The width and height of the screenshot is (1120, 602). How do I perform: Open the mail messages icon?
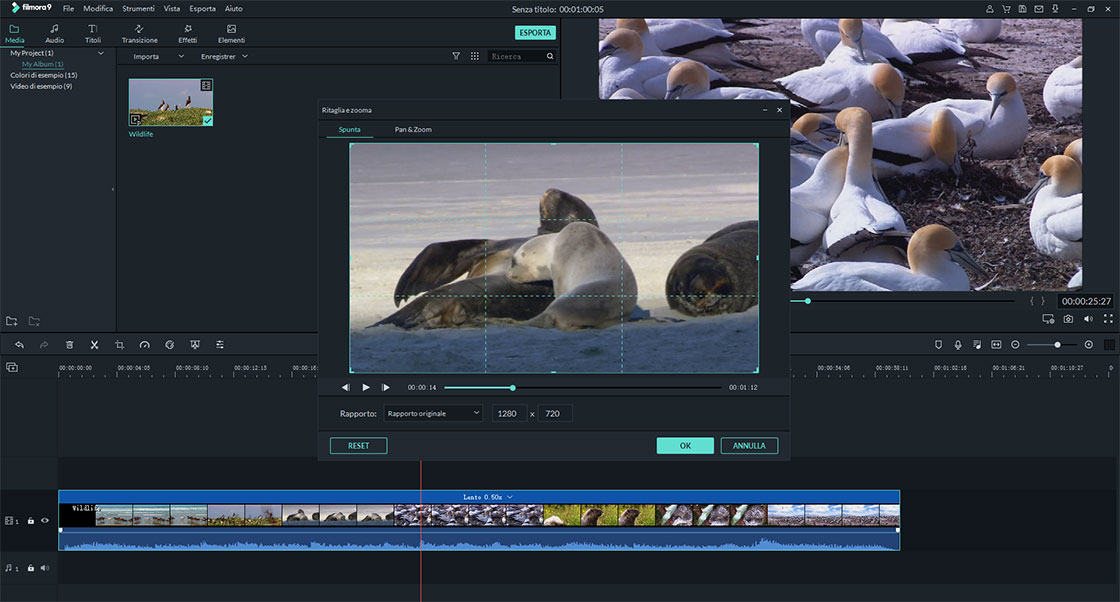(1039, 9)
